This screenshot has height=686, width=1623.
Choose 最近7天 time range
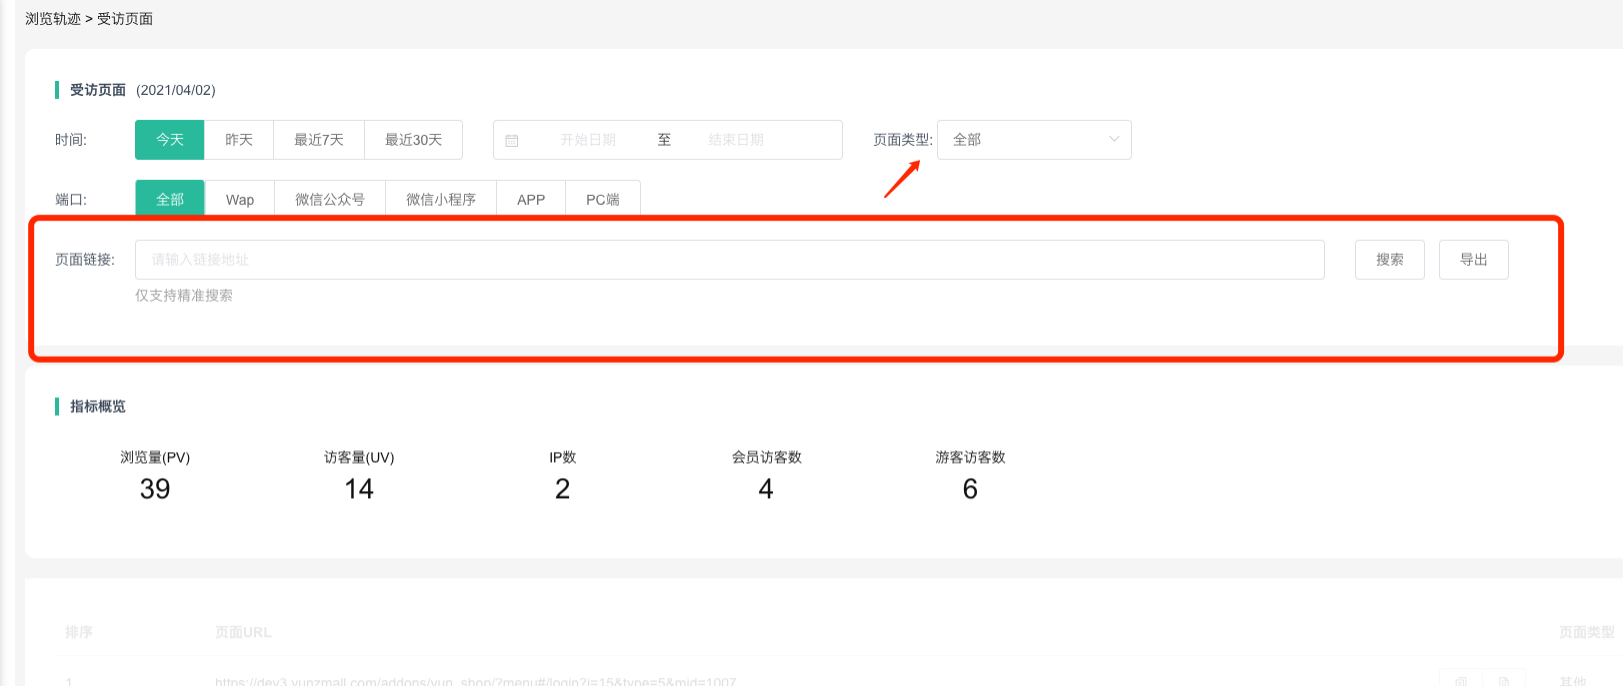point(319,140)
